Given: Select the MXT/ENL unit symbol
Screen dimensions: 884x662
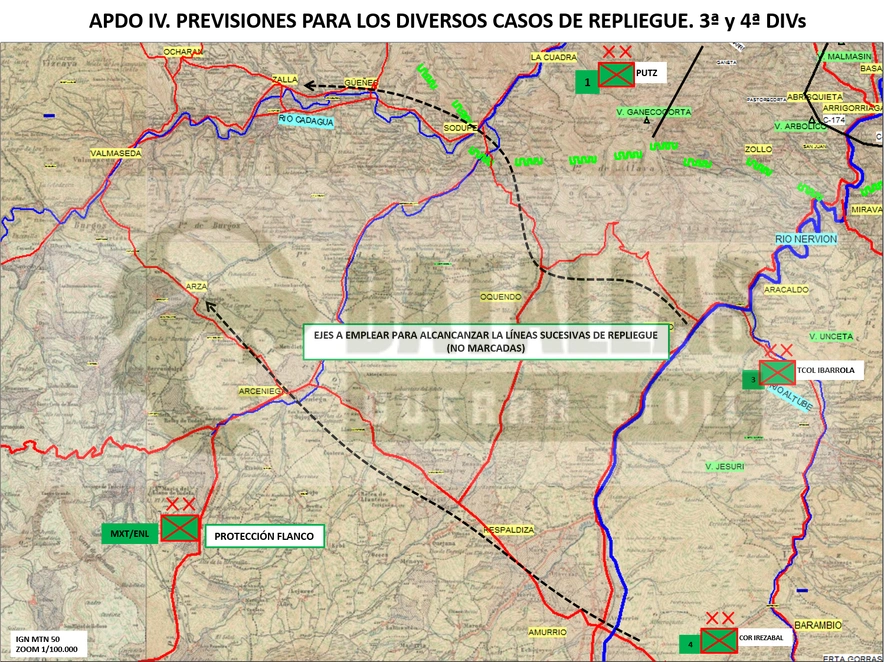Looking at the screenshot, I should pyautogui.click(x=180, y=528).
